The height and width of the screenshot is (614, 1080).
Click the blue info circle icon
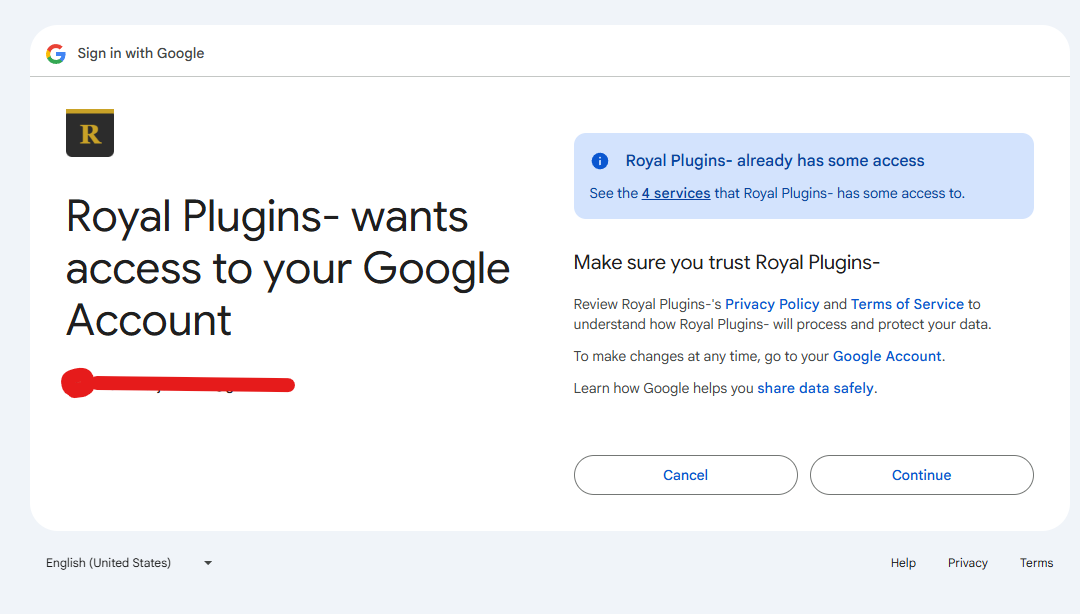(x=600, y=161)
